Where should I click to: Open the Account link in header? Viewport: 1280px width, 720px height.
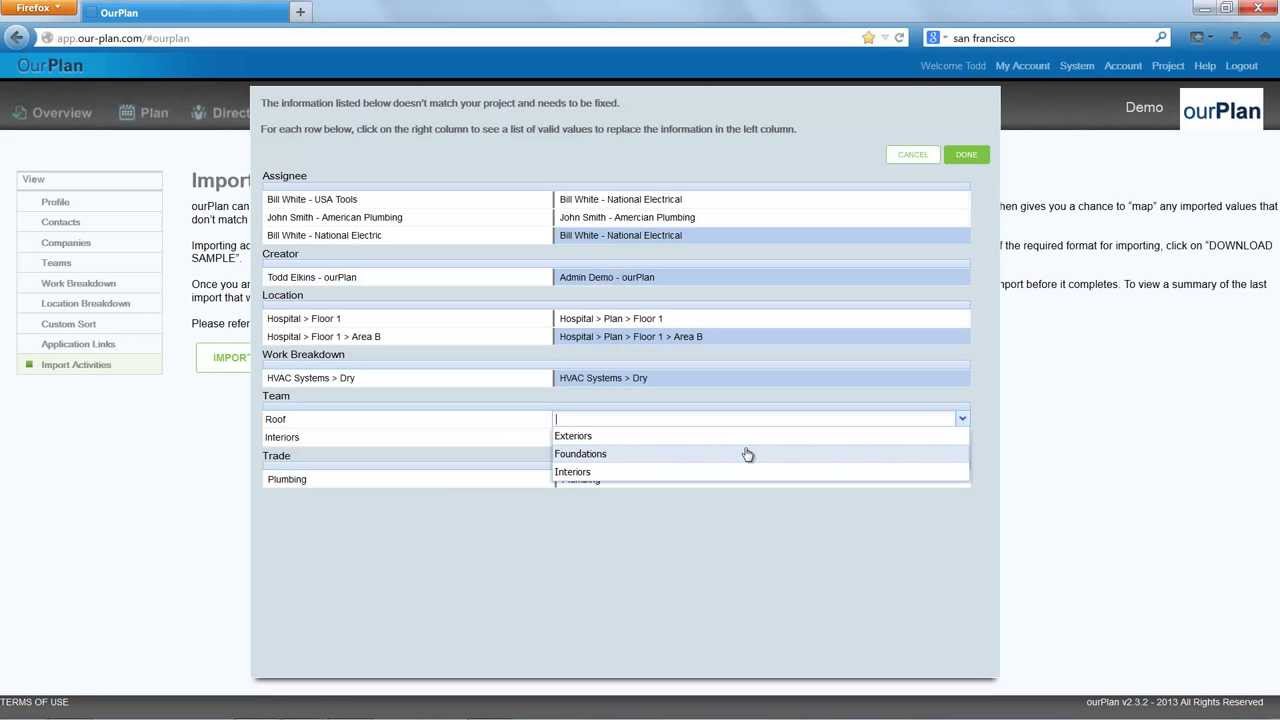click(x=1123, y=66)
